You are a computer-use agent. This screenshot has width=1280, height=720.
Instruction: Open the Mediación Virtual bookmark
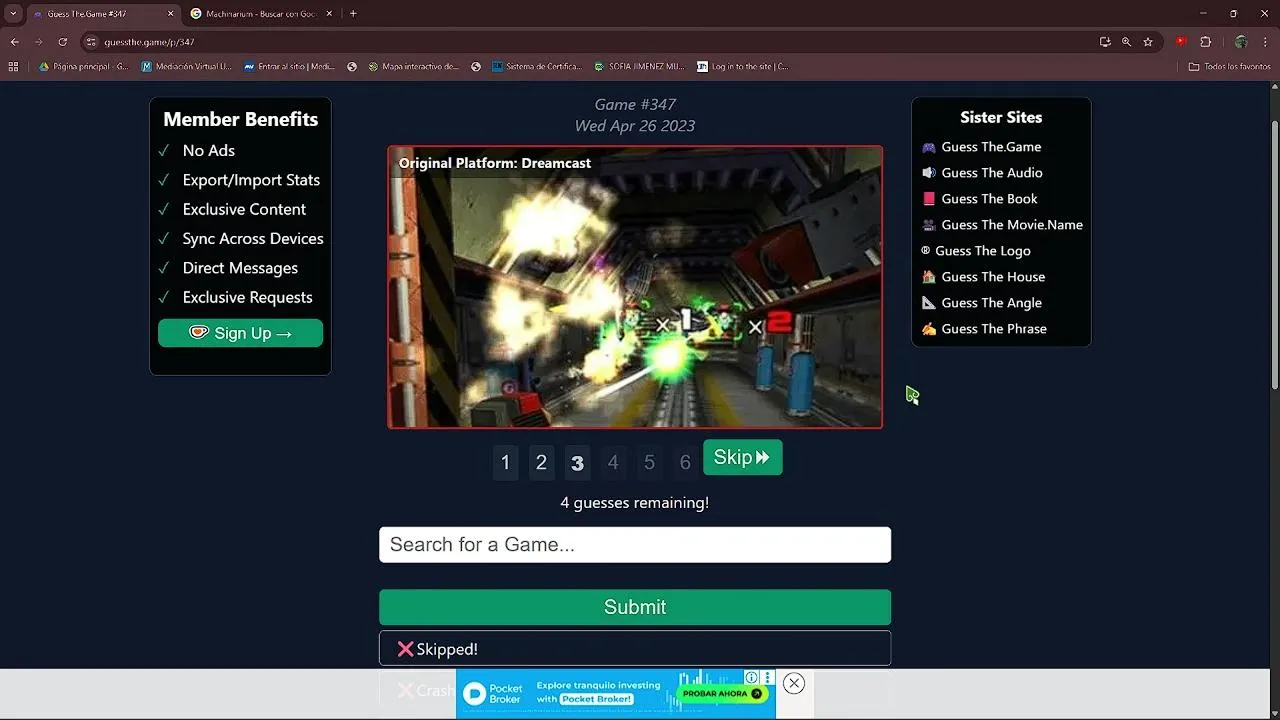point(187,67)
